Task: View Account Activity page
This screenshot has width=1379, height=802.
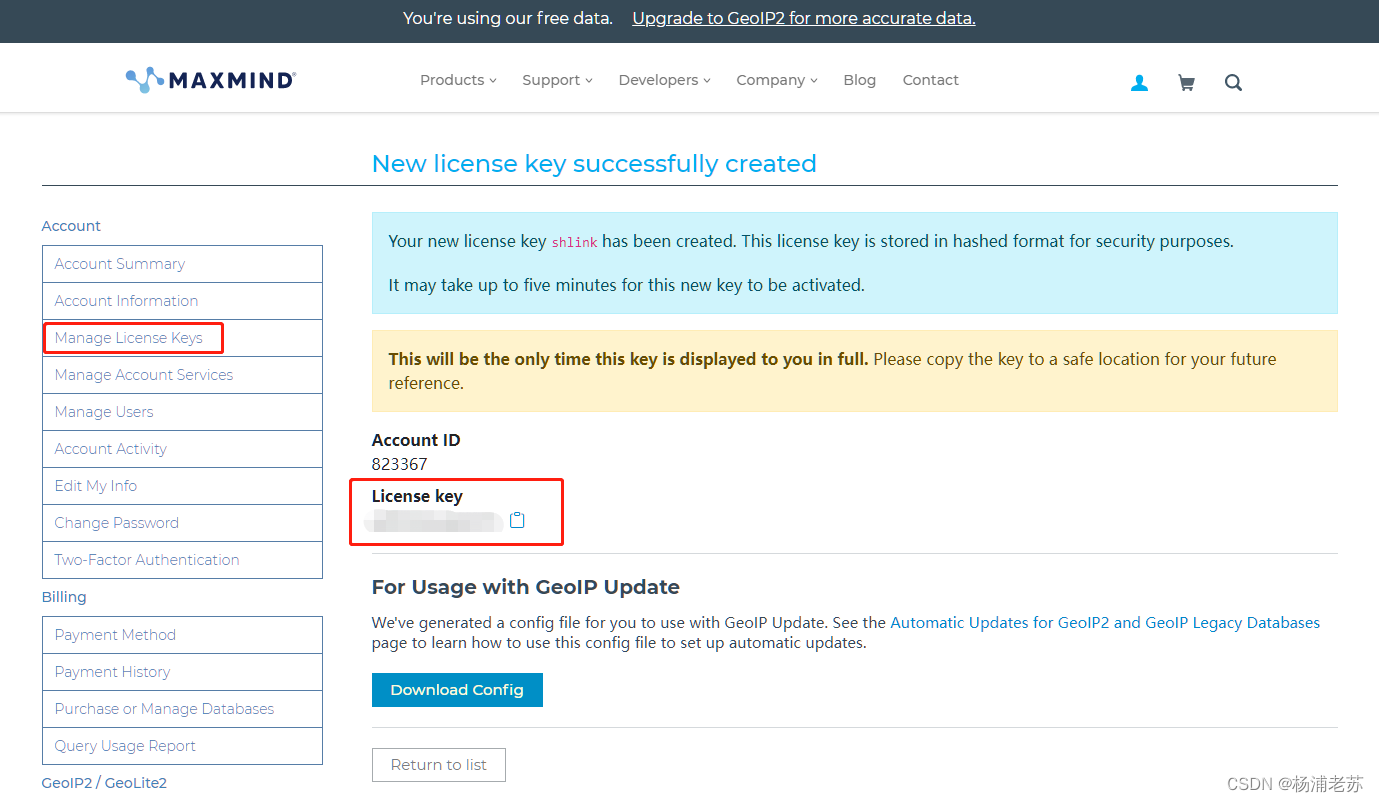Action: [x=182, y=449]
